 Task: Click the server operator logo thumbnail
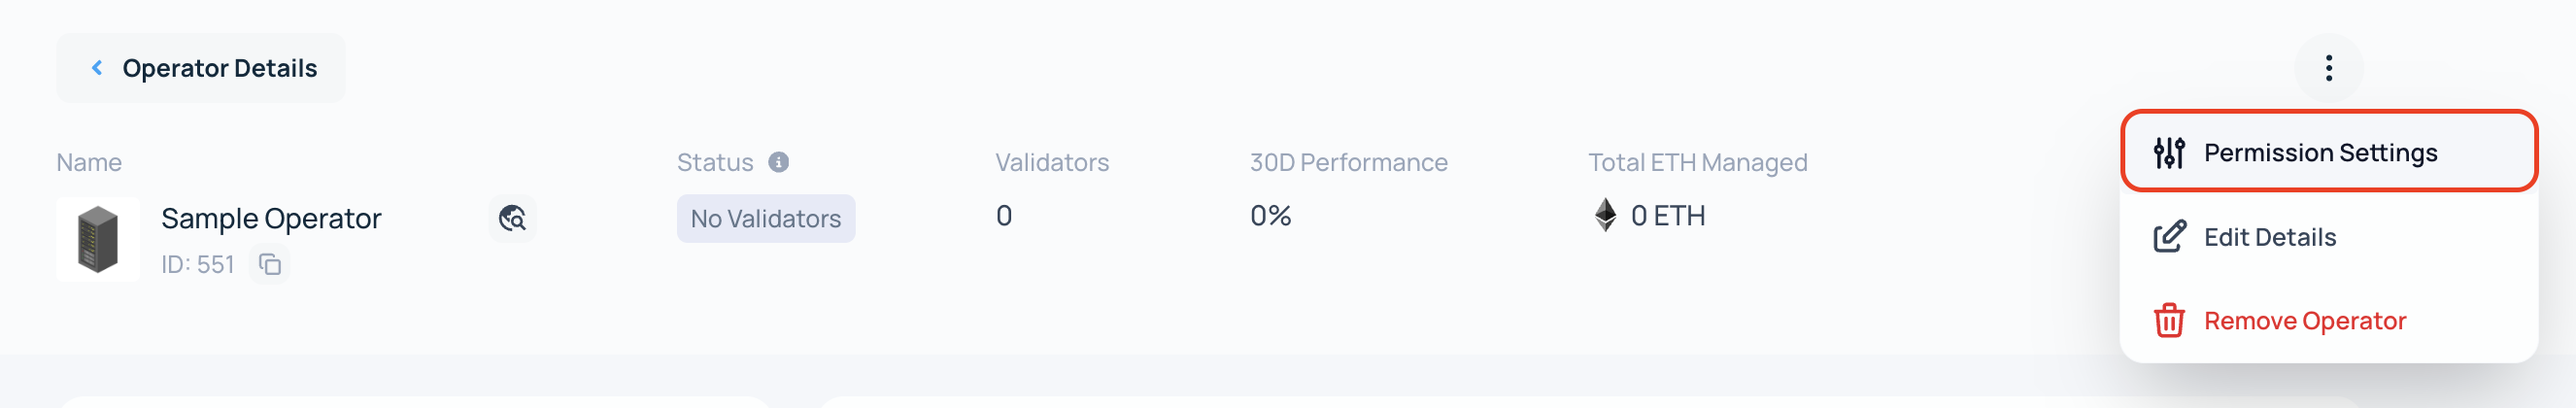(x=98, y=240)
